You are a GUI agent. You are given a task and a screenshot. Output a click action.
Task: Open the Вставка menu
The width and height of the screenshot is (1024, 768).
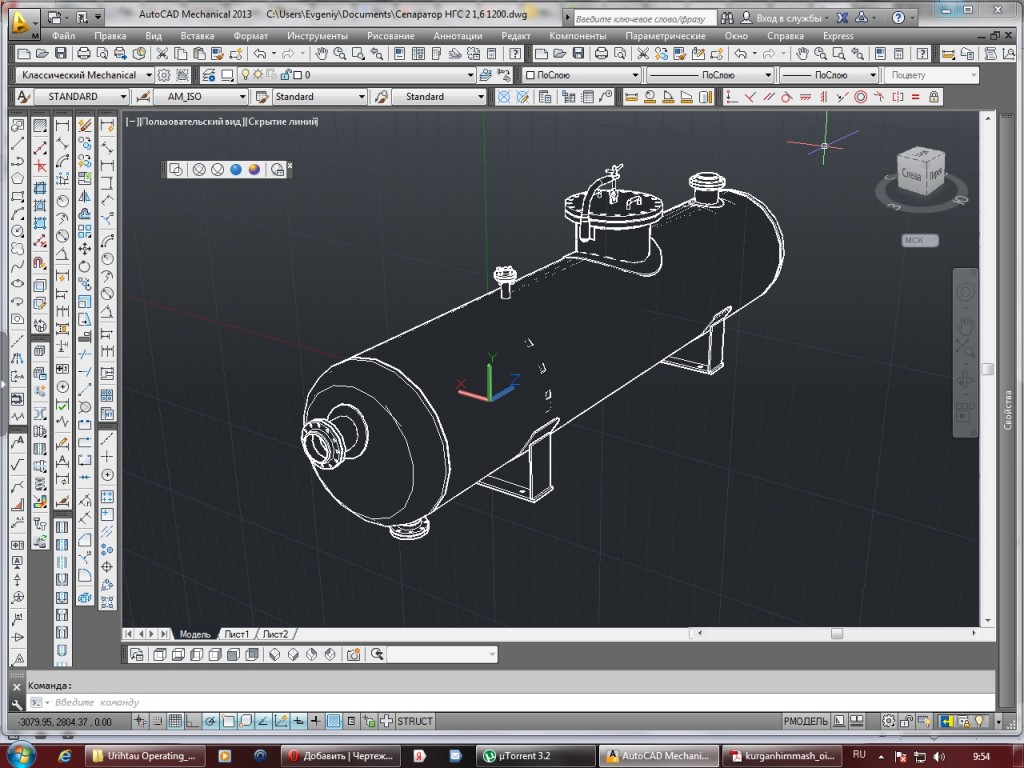coord(197,36)
